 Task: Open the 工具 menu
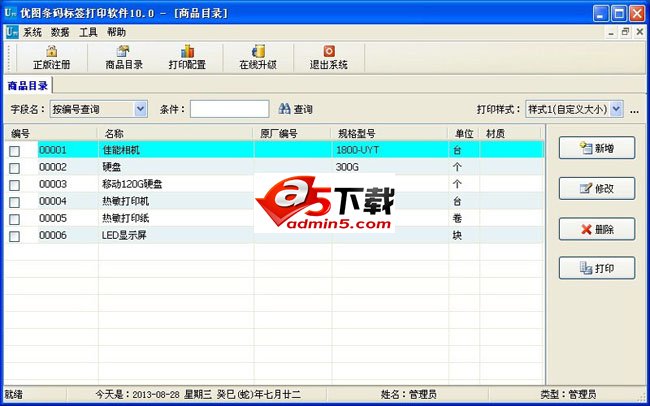(88, 32)
